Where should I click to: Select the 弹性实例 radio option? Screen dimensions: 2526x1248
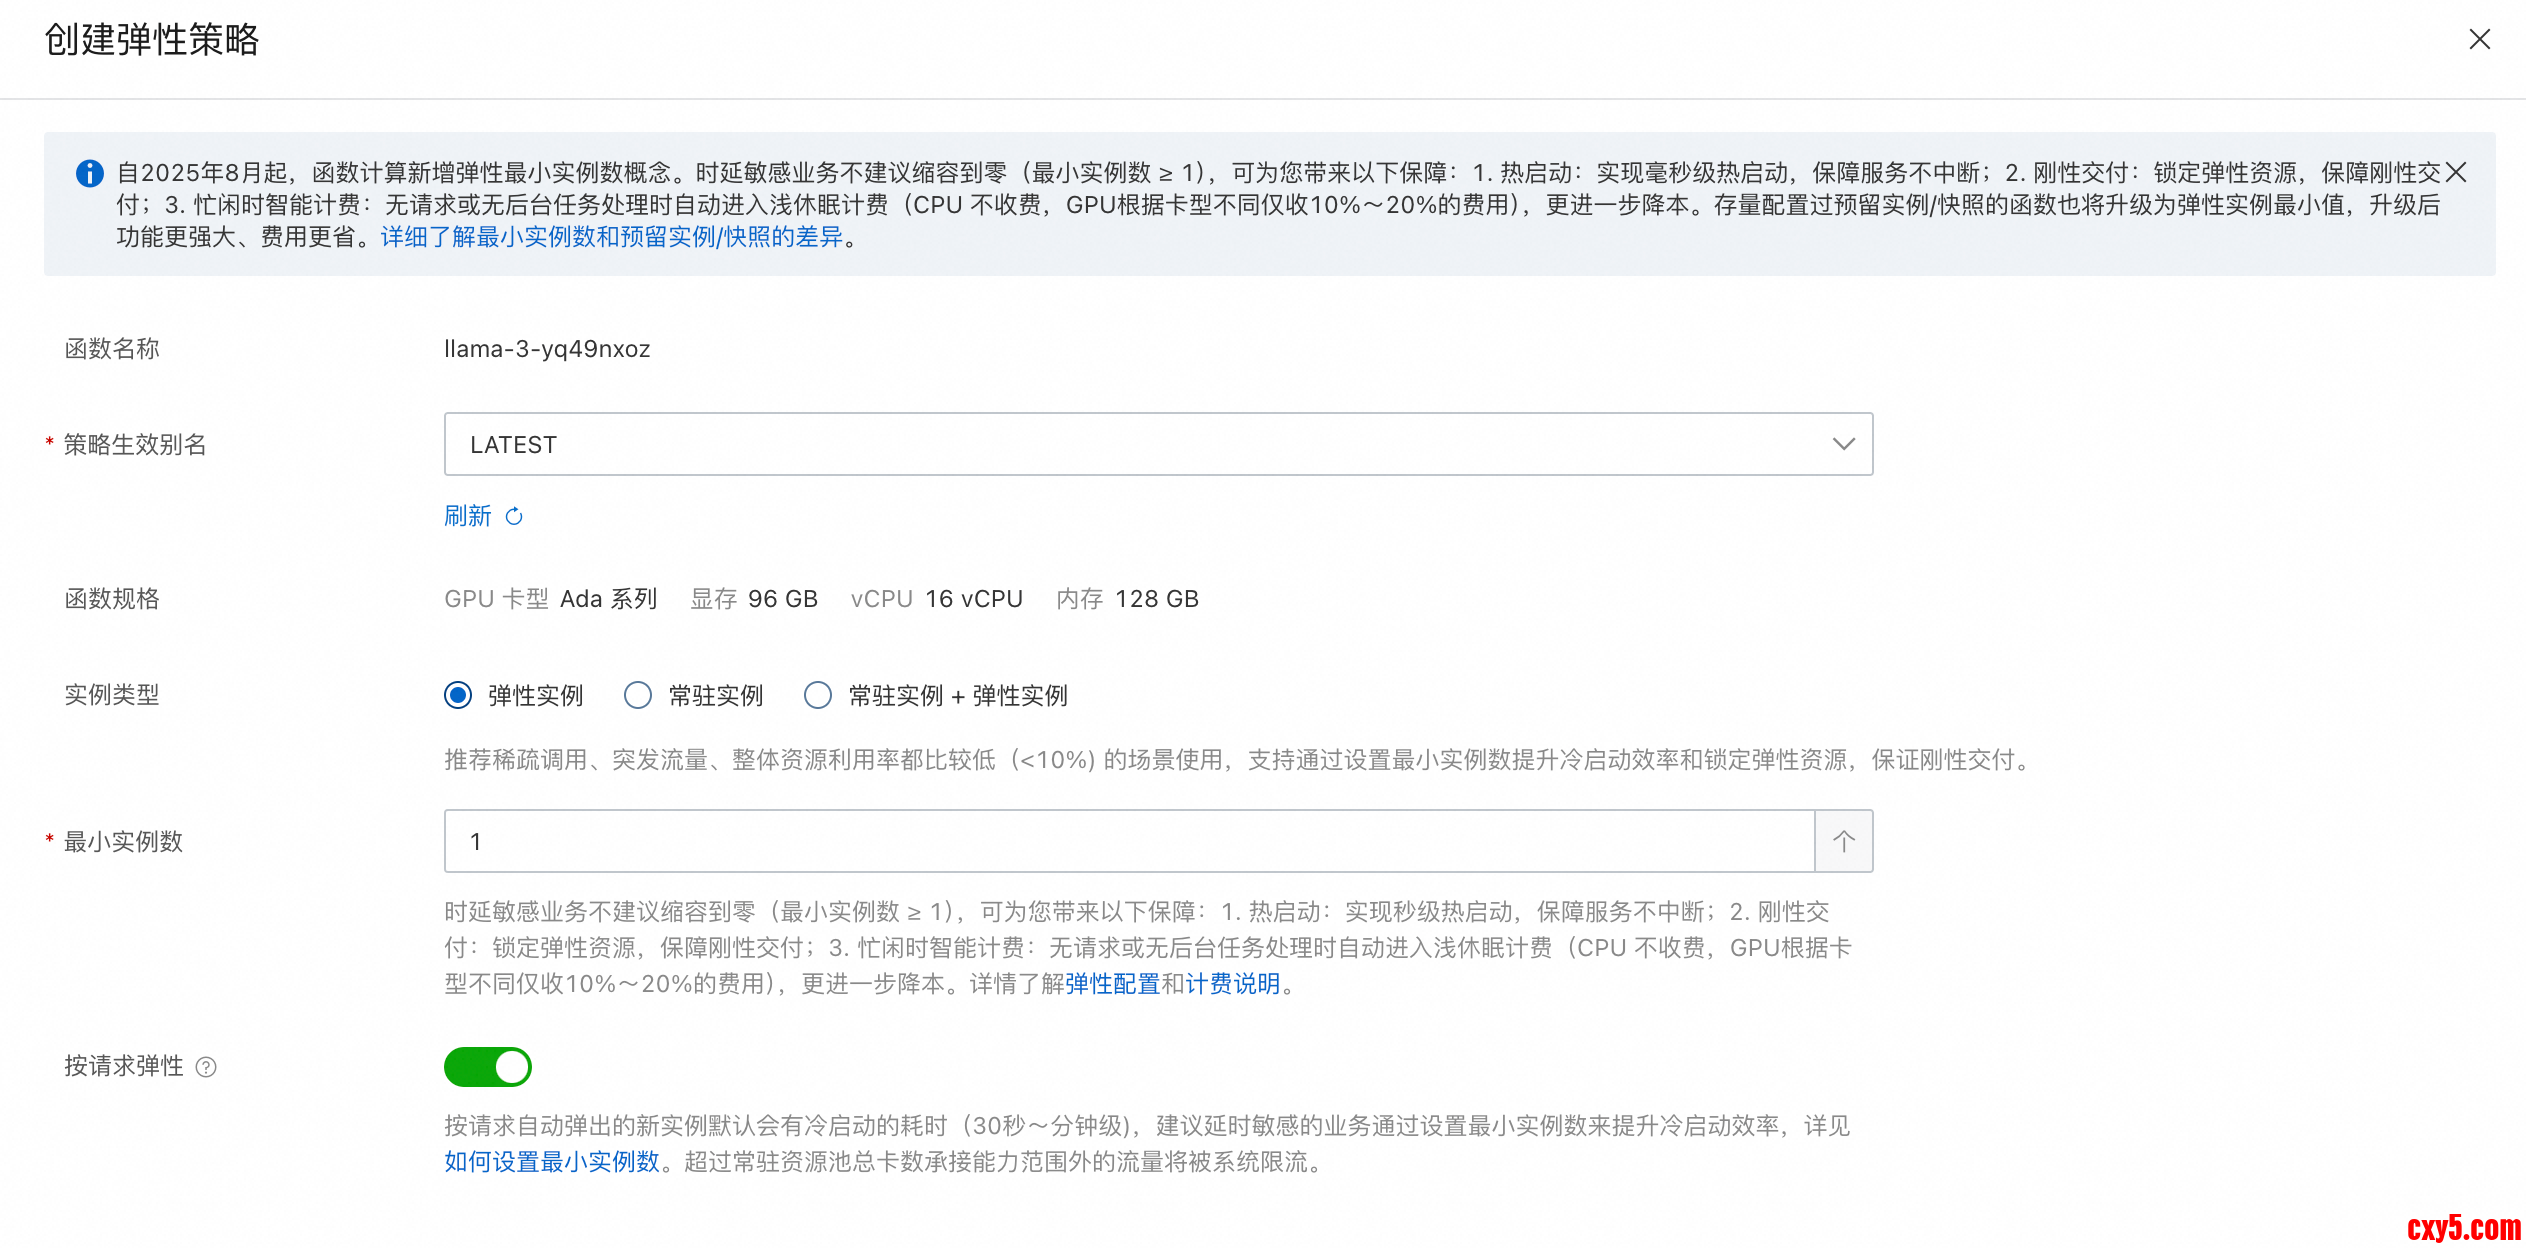pyautogui.click(x=458, y=695)
